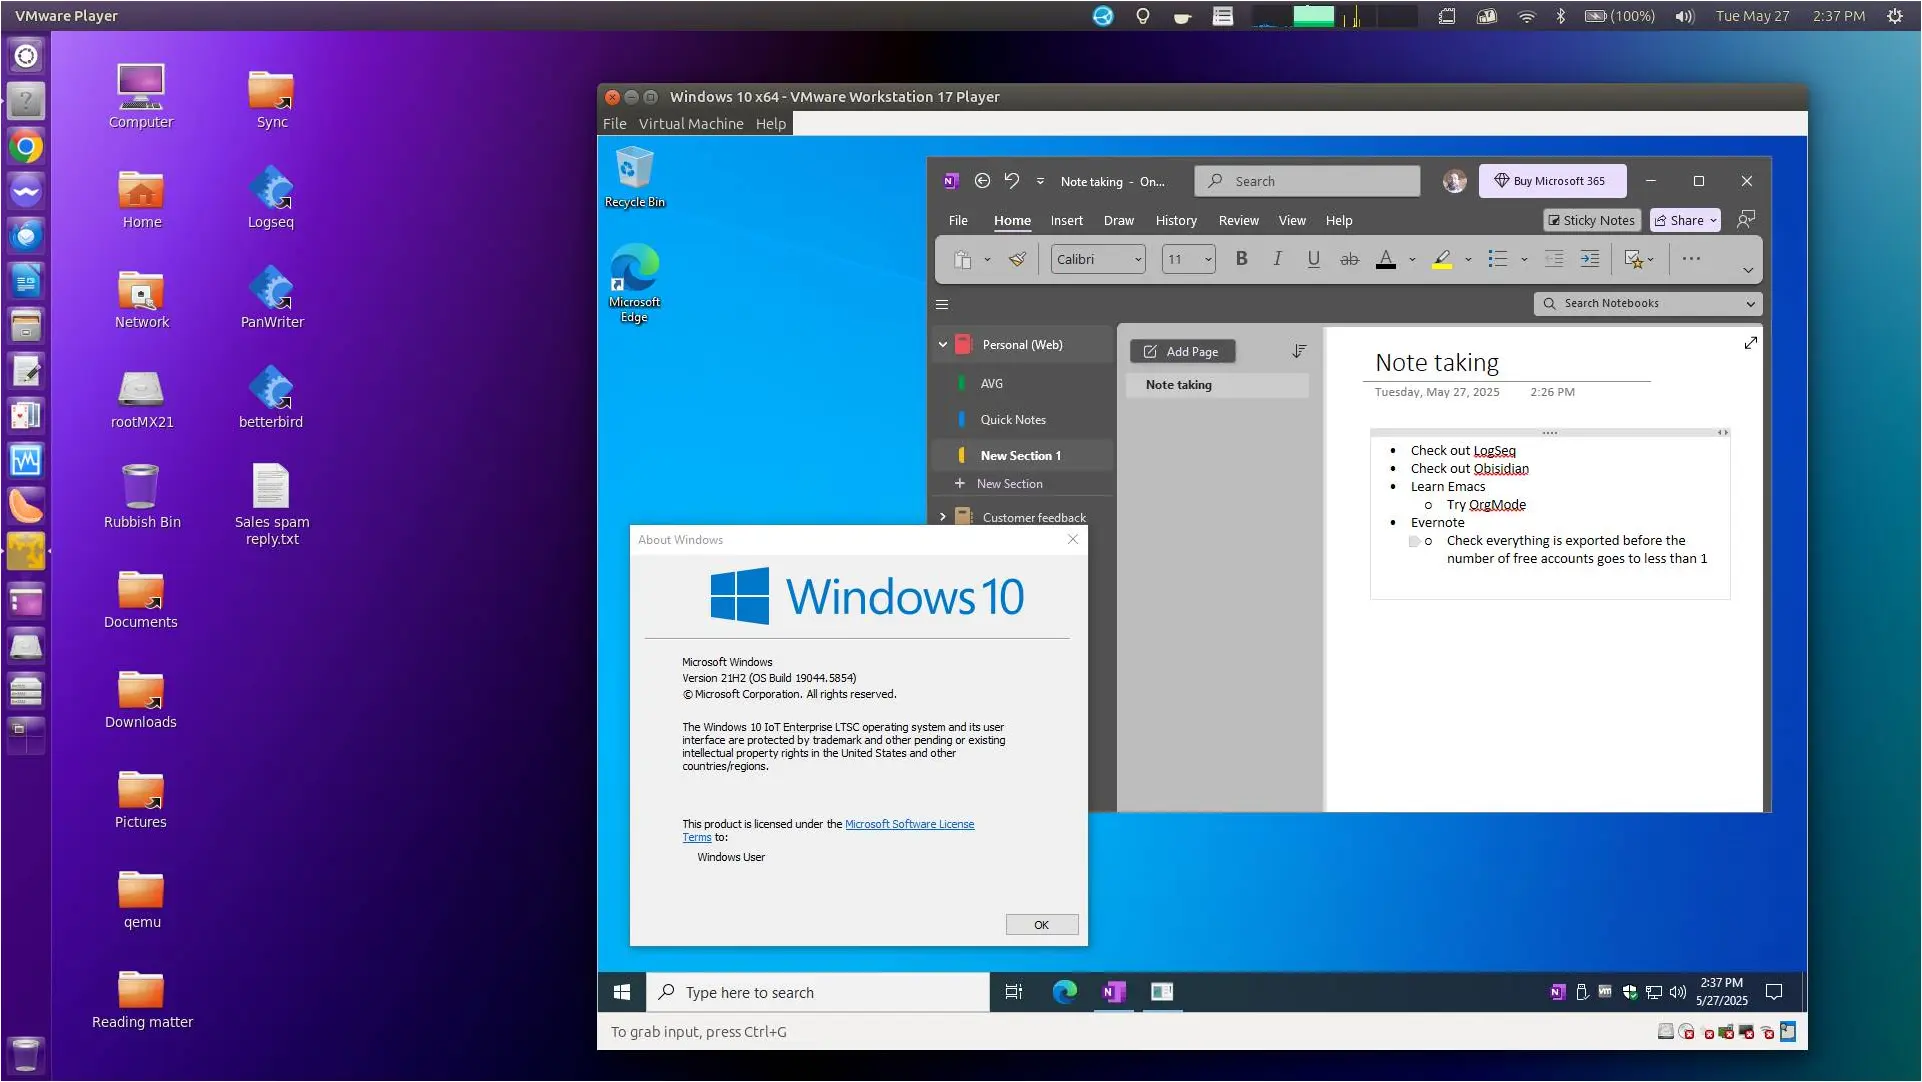Undo the last action in OneNote
Viewport: 1922px width, 1082px height.
point(1012,181)
